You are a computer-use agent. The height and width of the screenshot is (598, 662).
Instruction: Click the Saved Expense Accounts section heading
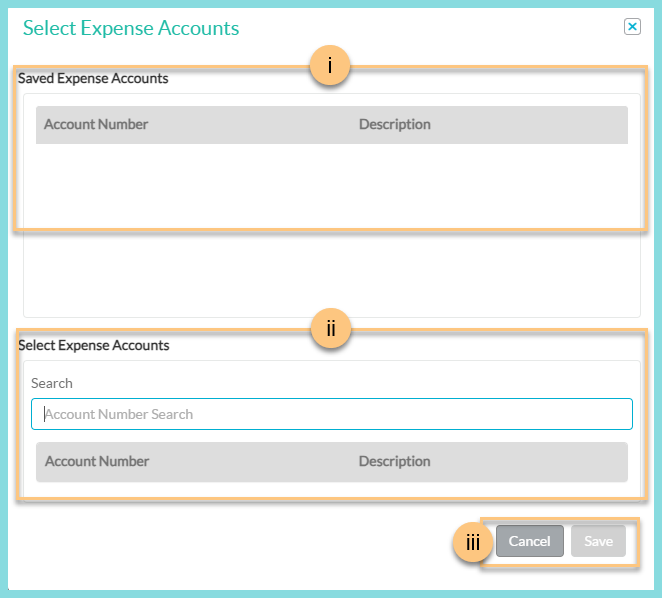93,78
